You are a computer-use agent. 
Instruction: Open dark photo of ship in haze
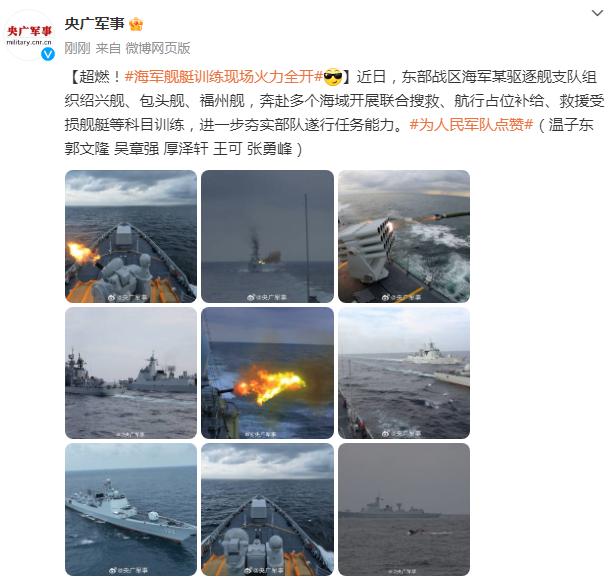(404, 509)
